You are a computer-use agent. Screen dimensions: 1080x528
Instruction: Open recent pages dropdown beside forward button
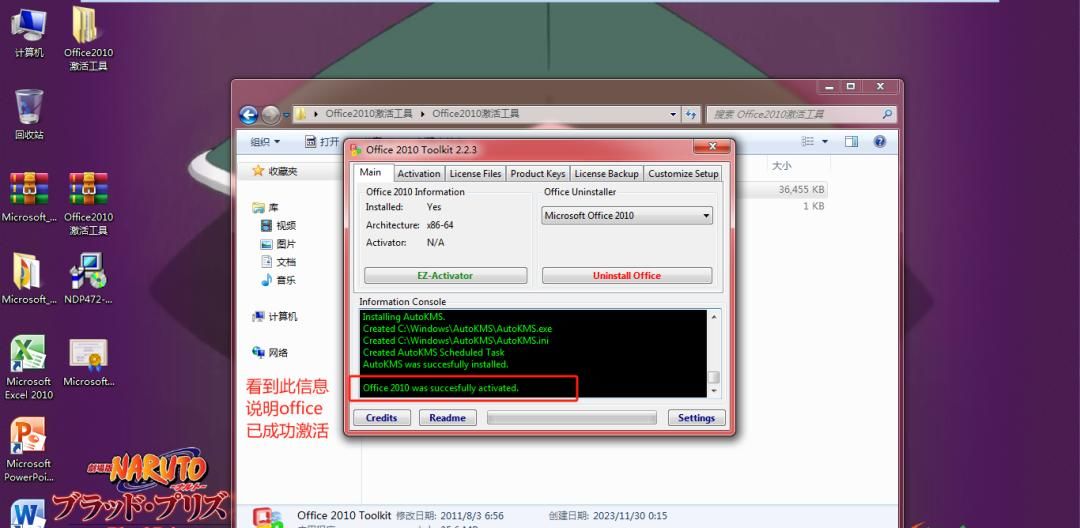click(x=287, y=114)
